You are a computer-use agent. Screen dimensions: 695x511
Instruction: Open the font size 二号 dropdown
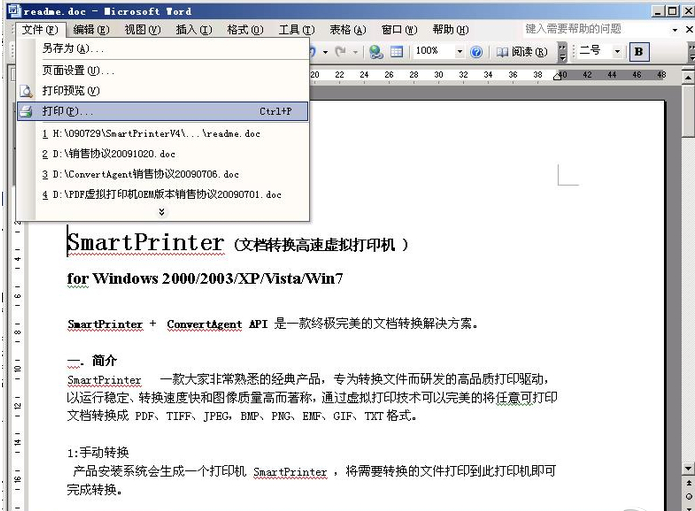pyautogui.click(x=617, y=51)
